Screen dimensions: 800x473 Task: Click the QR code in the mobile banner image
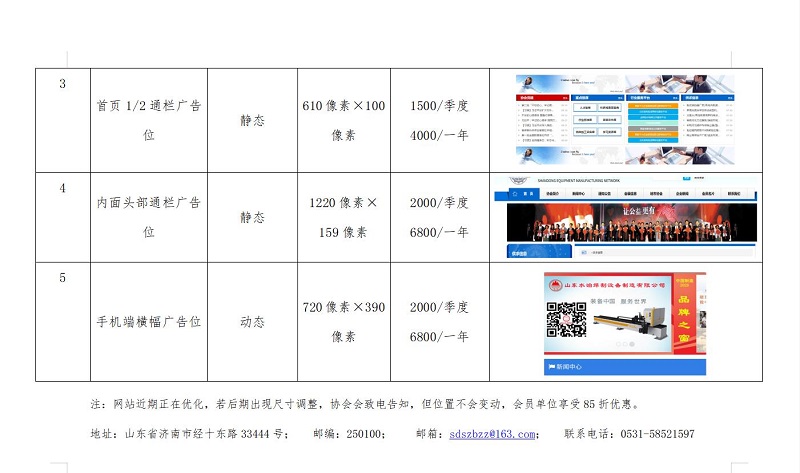pyautogui.click(x=565, y=320)
